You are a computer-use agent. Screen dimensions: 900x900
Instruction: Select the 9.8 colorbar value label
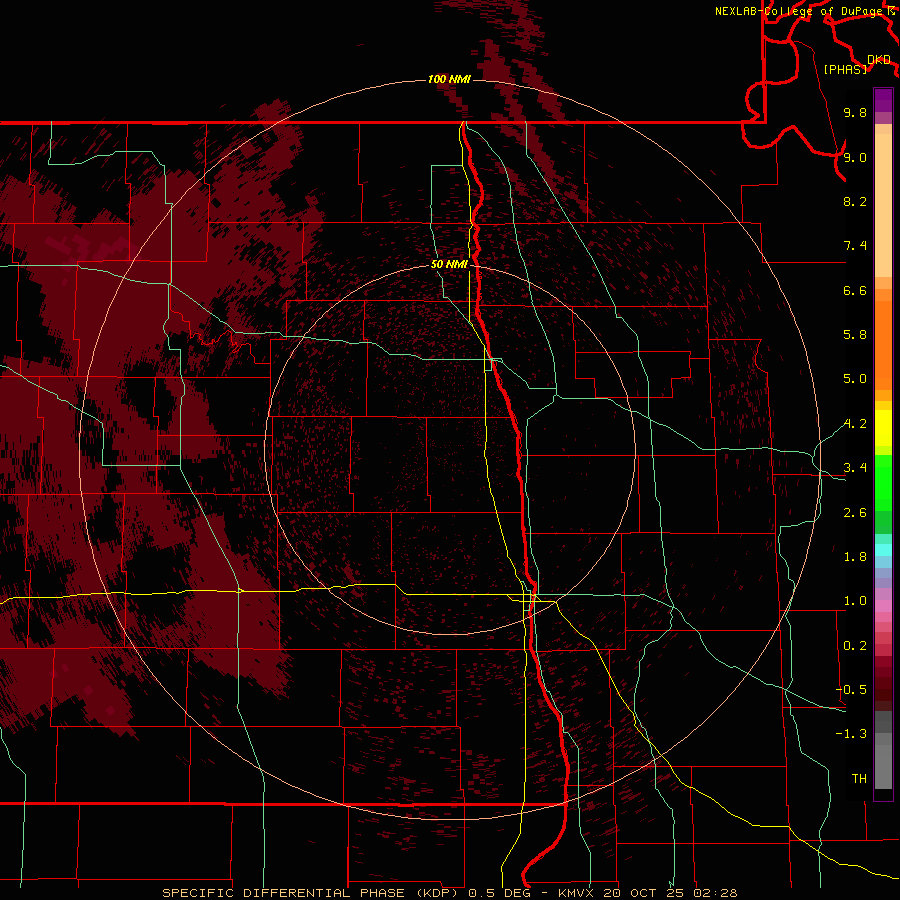click(x=855, y=112)
